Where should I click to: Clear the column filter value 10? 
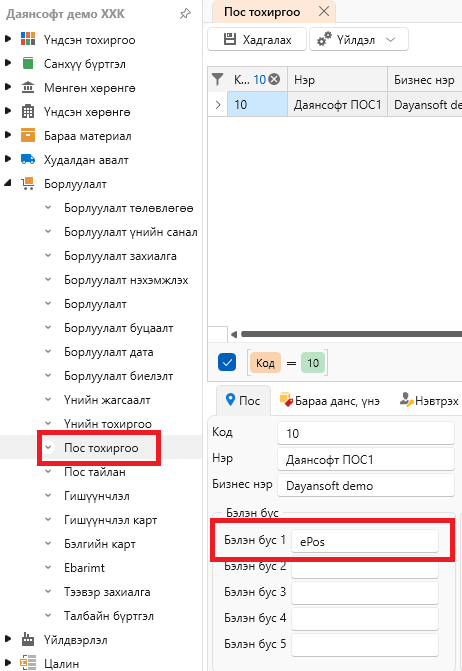coord(274,79)
